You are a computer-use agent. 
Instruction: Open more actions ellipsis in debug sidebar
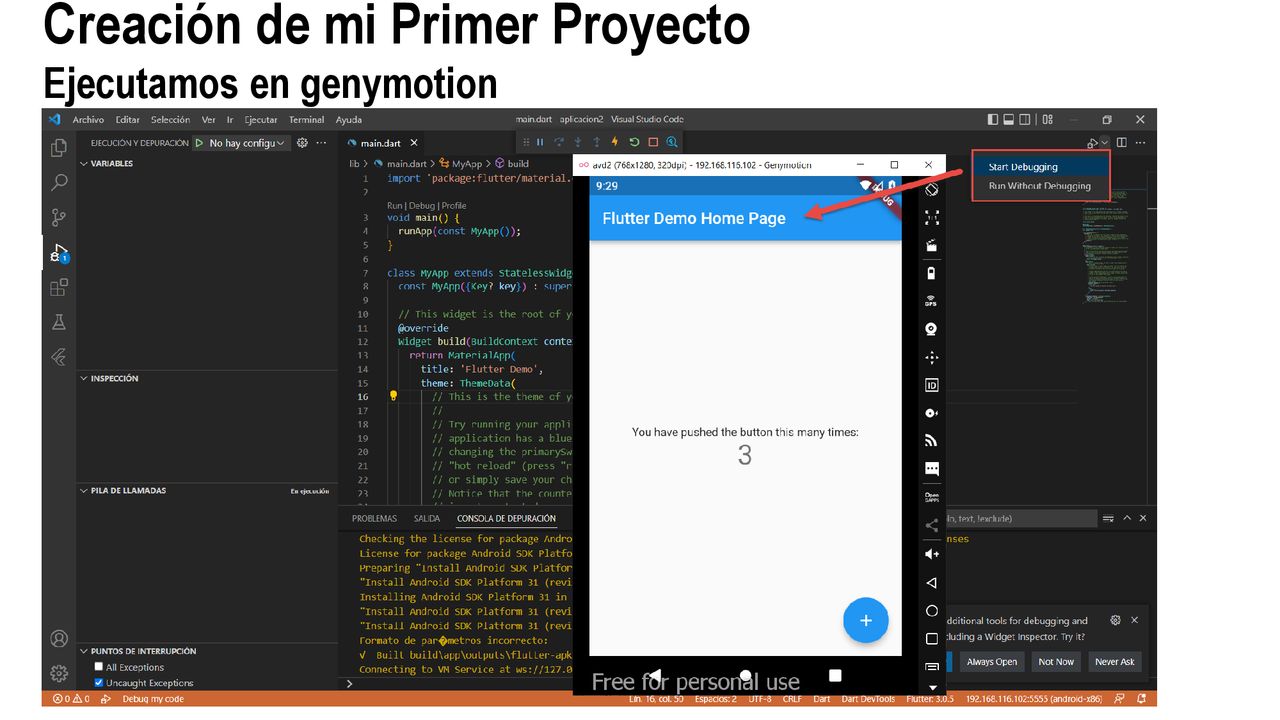pyautogui.click(x=321, y=143)
